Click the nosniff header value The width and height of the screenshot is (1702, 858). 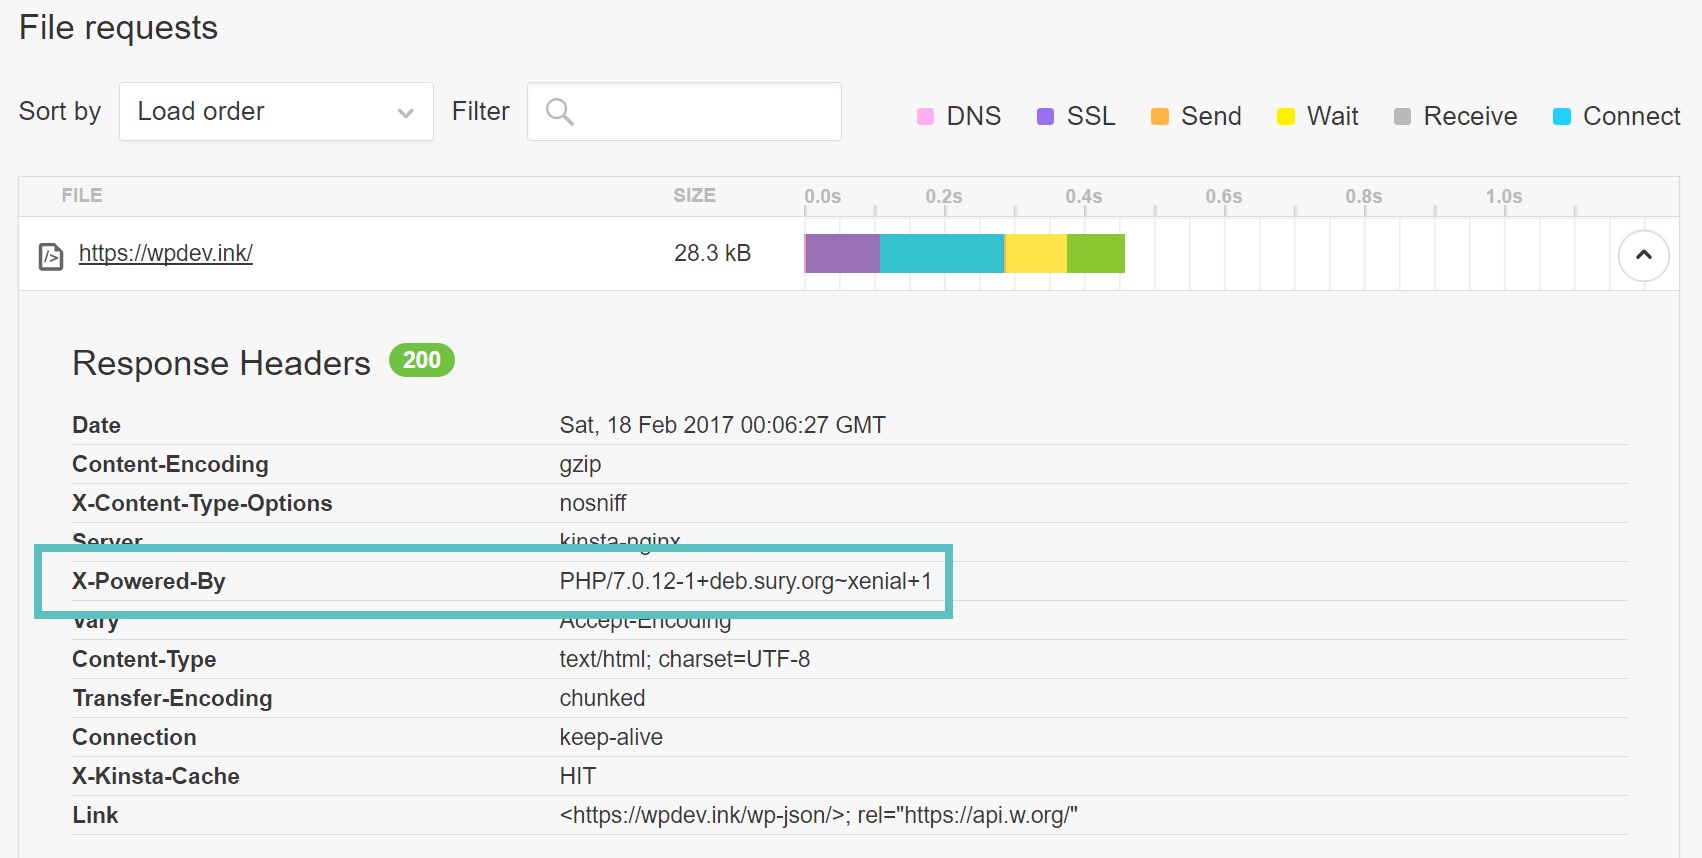click(x=593, y=503)
